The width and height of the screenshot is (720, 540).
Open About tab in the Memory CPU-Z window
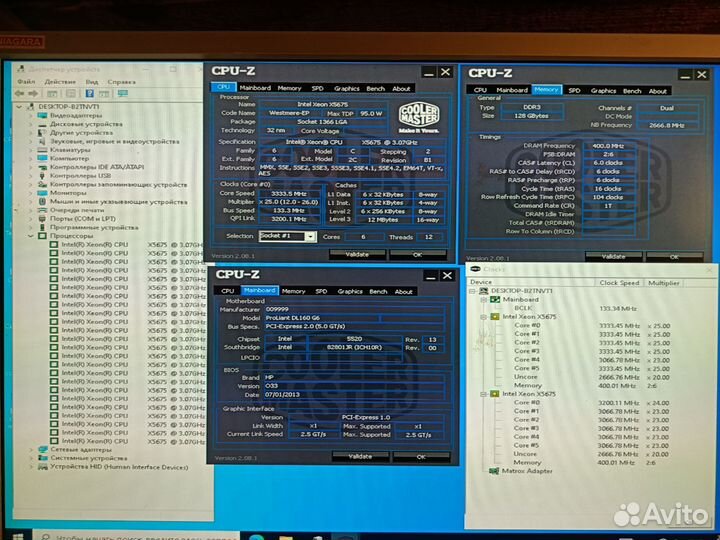[658, 91]
